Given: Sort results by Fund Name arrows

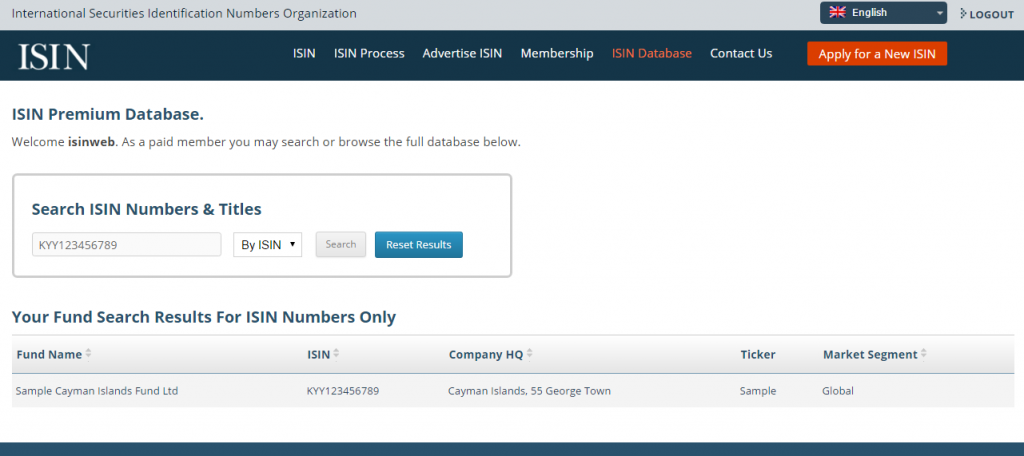Looking at the screenshot, I should pyautogui.click(x=88, y=354).
